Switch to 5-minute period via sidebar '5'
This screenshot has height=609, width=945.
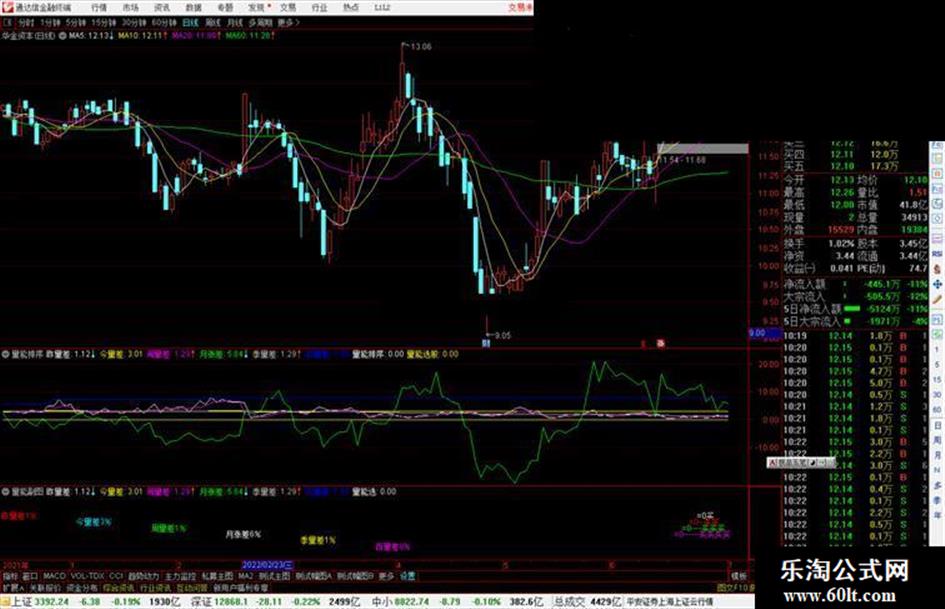point(937,364)
